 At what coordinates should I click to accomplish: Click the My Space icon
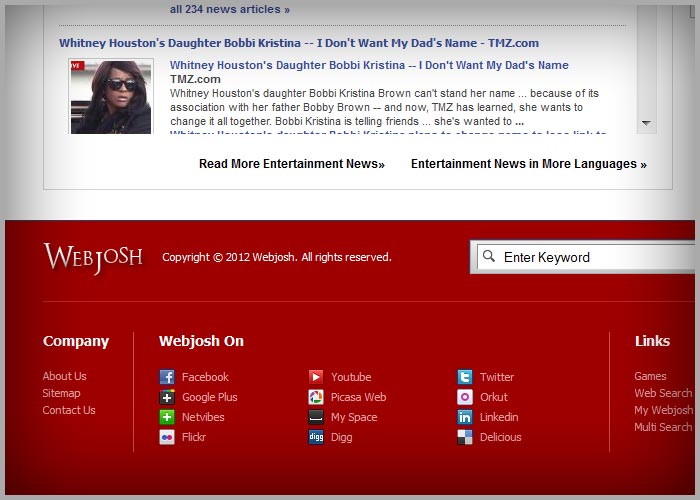click(x=316, y=417)
